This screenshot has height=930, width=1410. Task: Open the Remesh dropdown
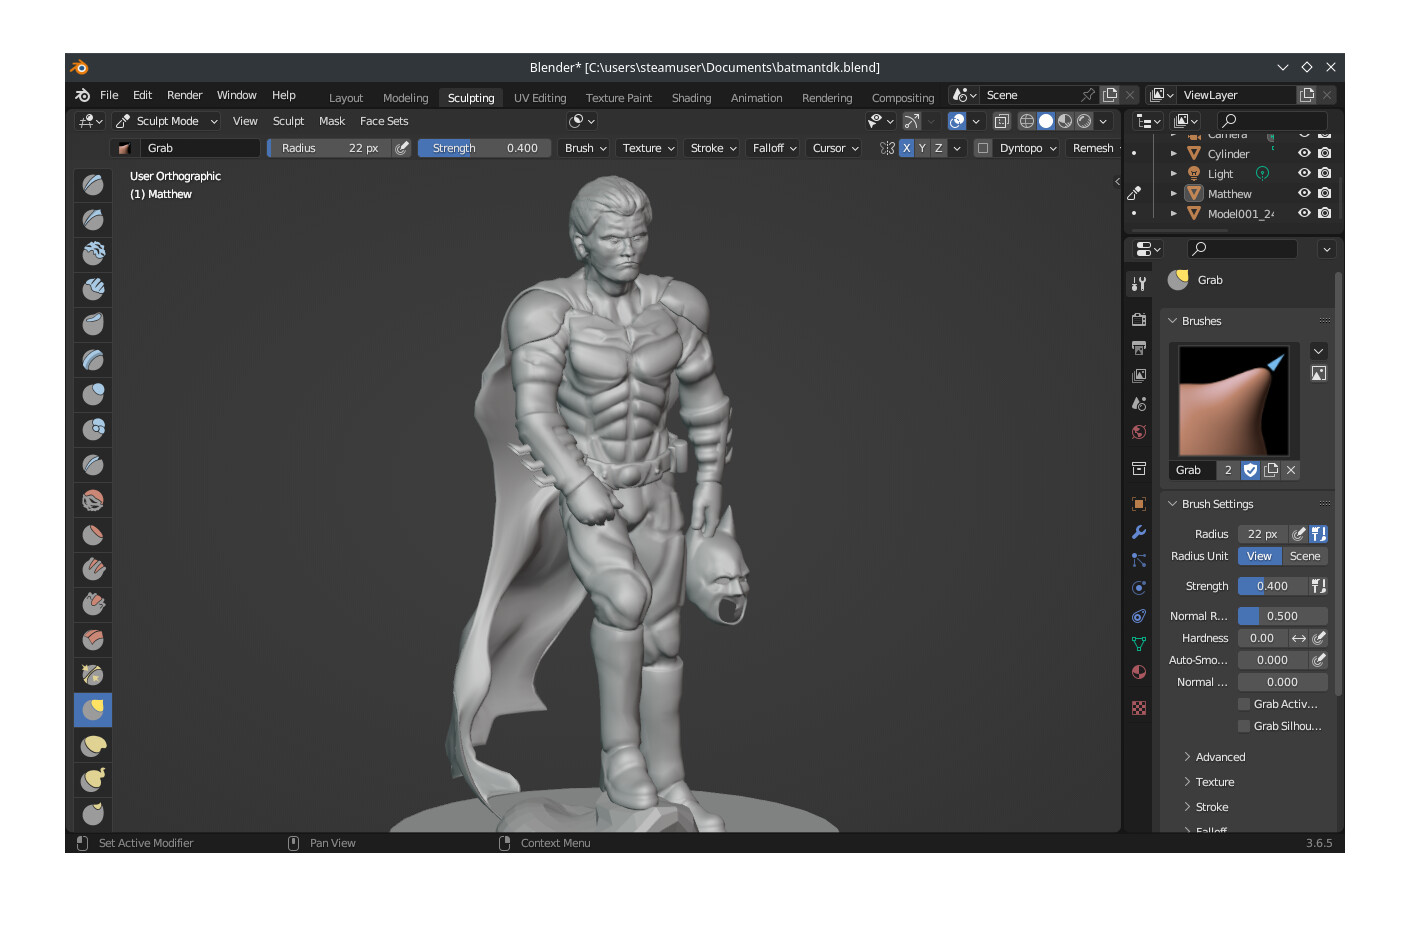click(x=1093, y=148)
